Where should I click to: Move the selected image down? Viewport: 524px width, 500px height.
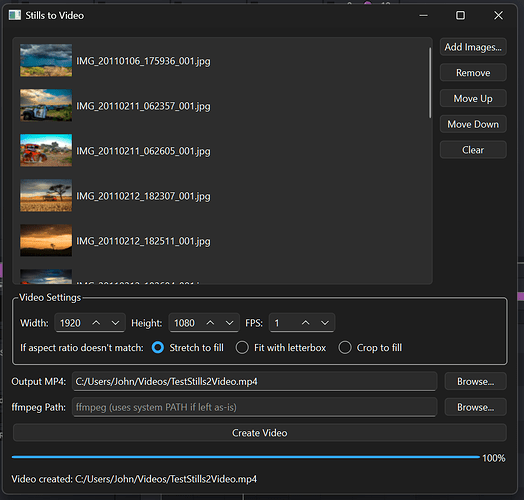[x=473, y=124]
